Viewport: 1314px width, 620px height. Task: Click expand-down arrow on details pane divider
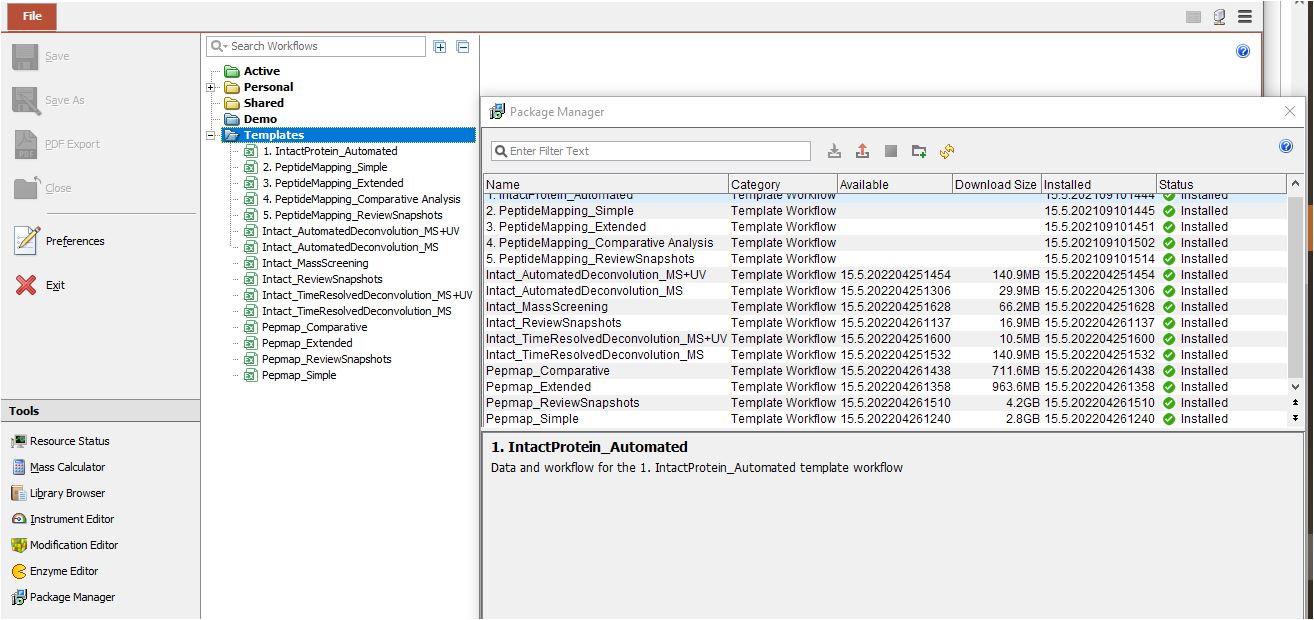coord(1296,418)
